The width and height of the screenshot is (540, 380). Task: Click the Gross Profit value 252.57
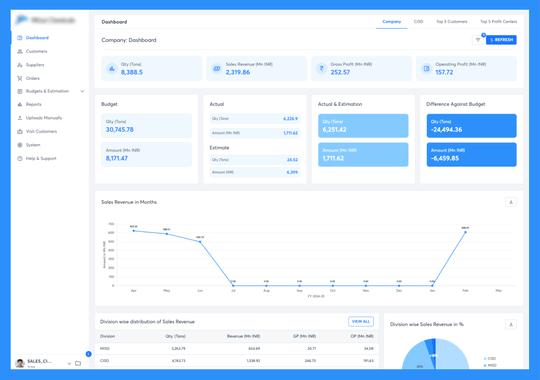(x=340, y=72)
